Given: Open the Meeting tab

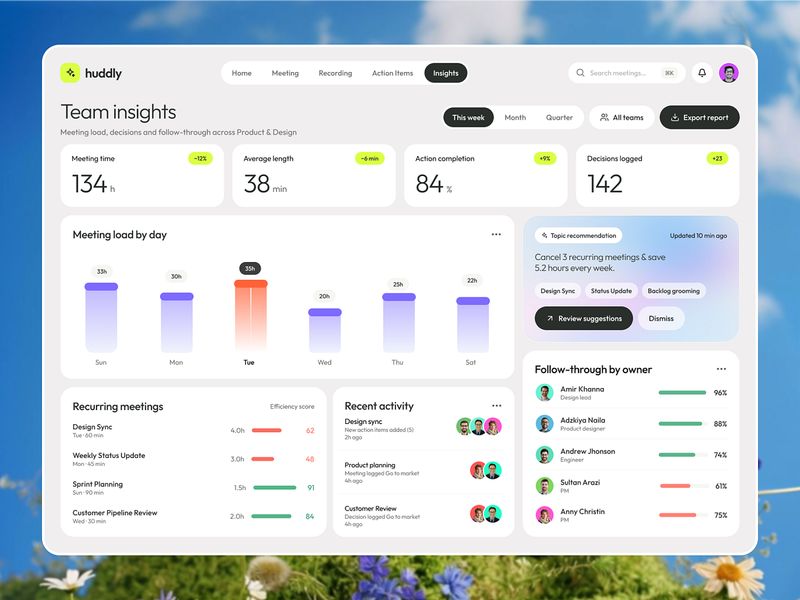Looking at the screenshot, I should [x=285, y=73].
